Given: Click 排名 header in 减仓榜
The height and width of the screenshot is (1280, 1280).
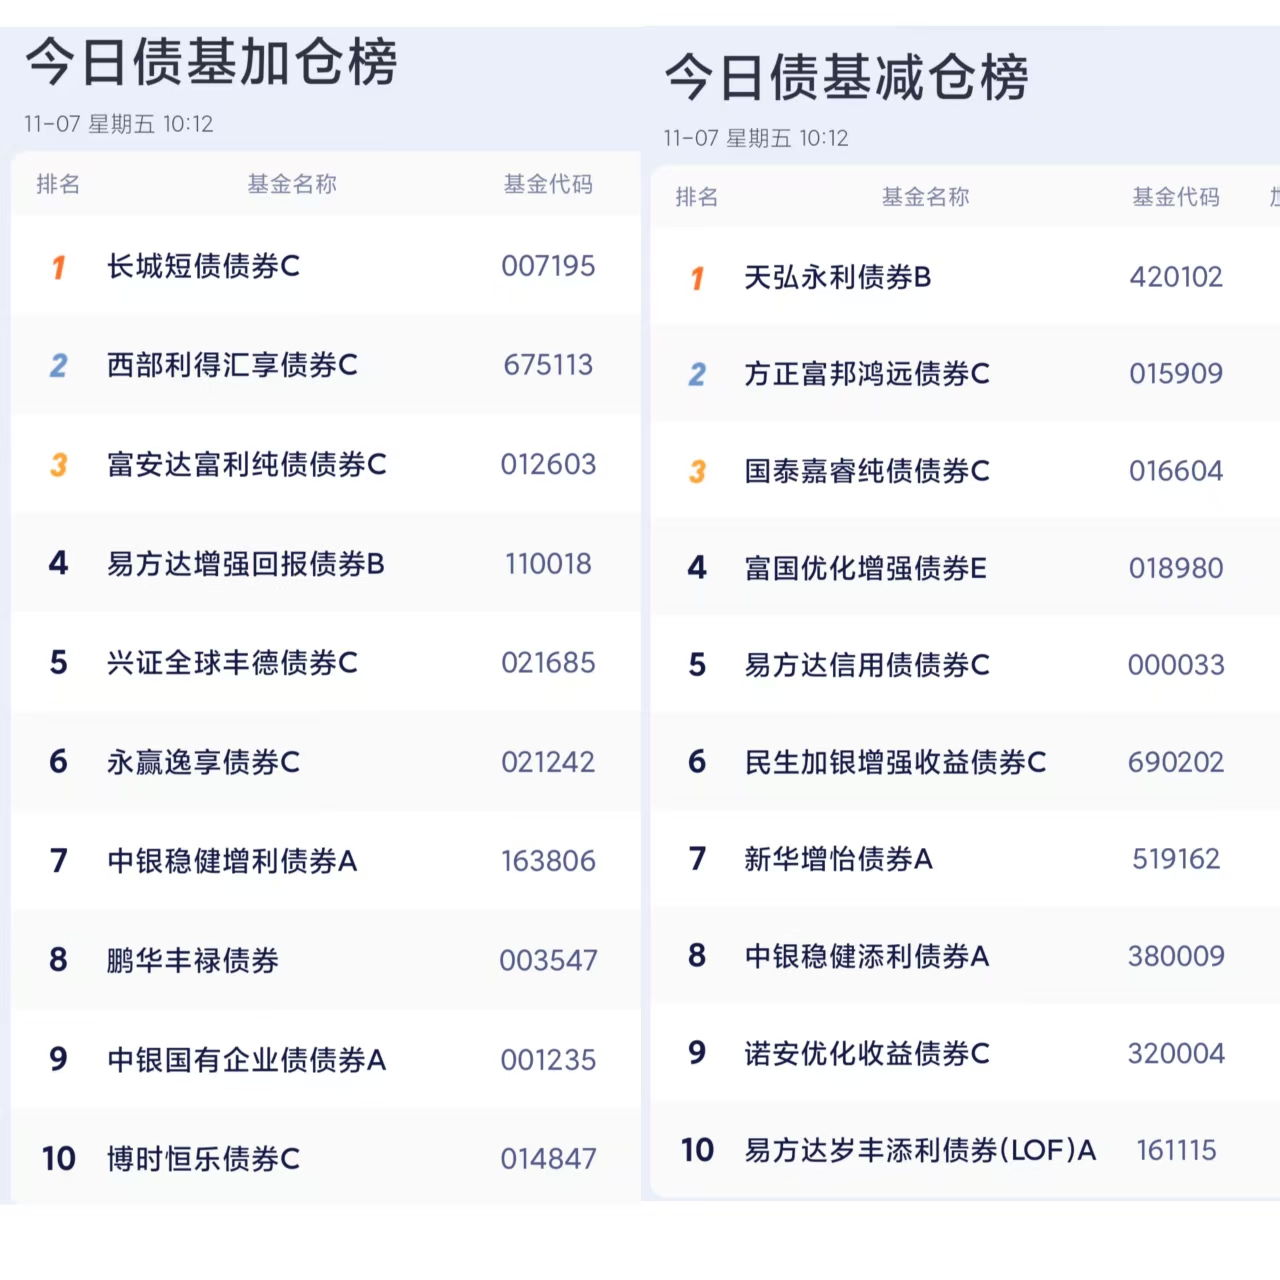Looking at the screenshot, I should [x=697, y=197].
